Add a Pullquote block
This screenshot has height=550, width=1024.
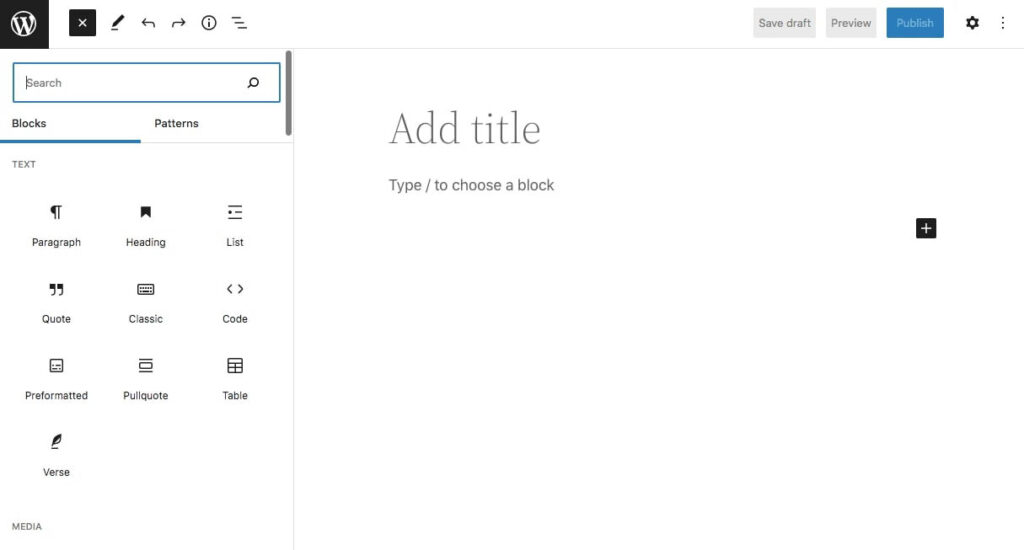point(146,377)
